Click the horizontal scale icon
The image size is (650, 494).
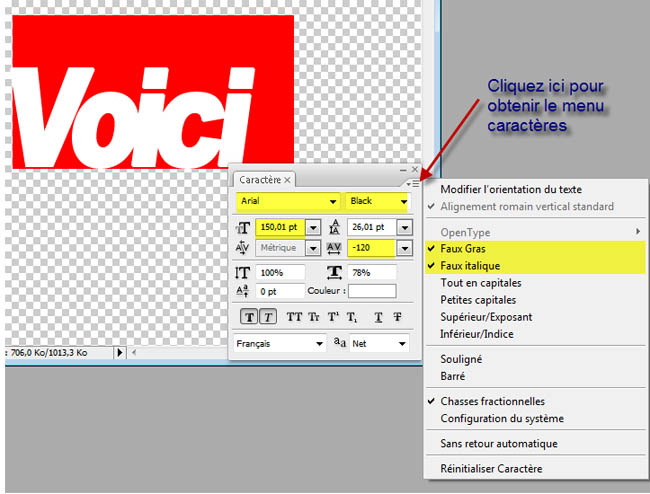coord(334,272)
